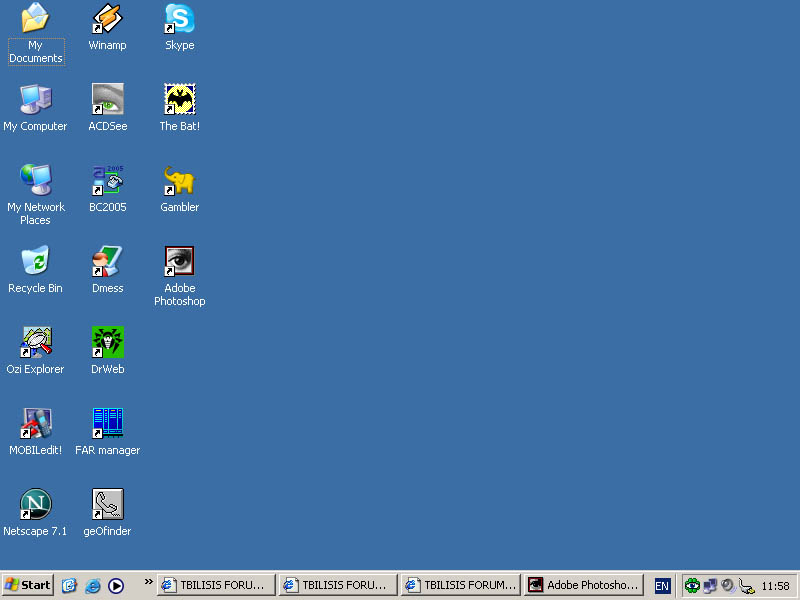Click the network connection tray icon
Viewport: 800px width, 600px height.
710,585
